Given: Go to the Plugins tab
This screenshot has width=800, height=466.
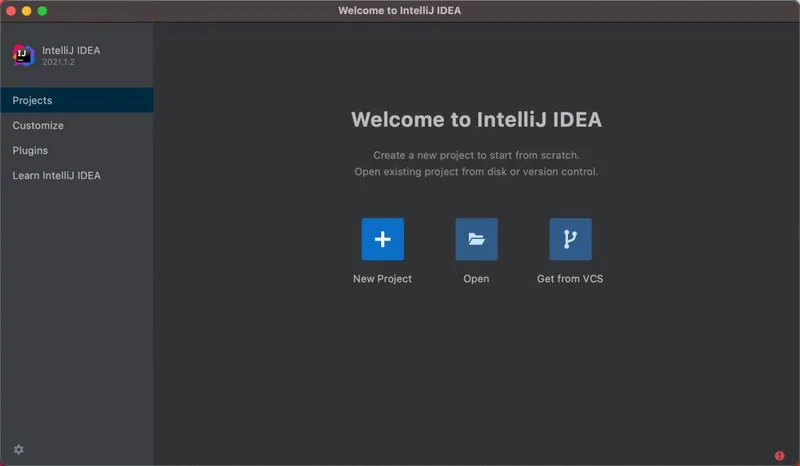Looking at the screenshot, I should pyautogui.click(x=30, y=150).
